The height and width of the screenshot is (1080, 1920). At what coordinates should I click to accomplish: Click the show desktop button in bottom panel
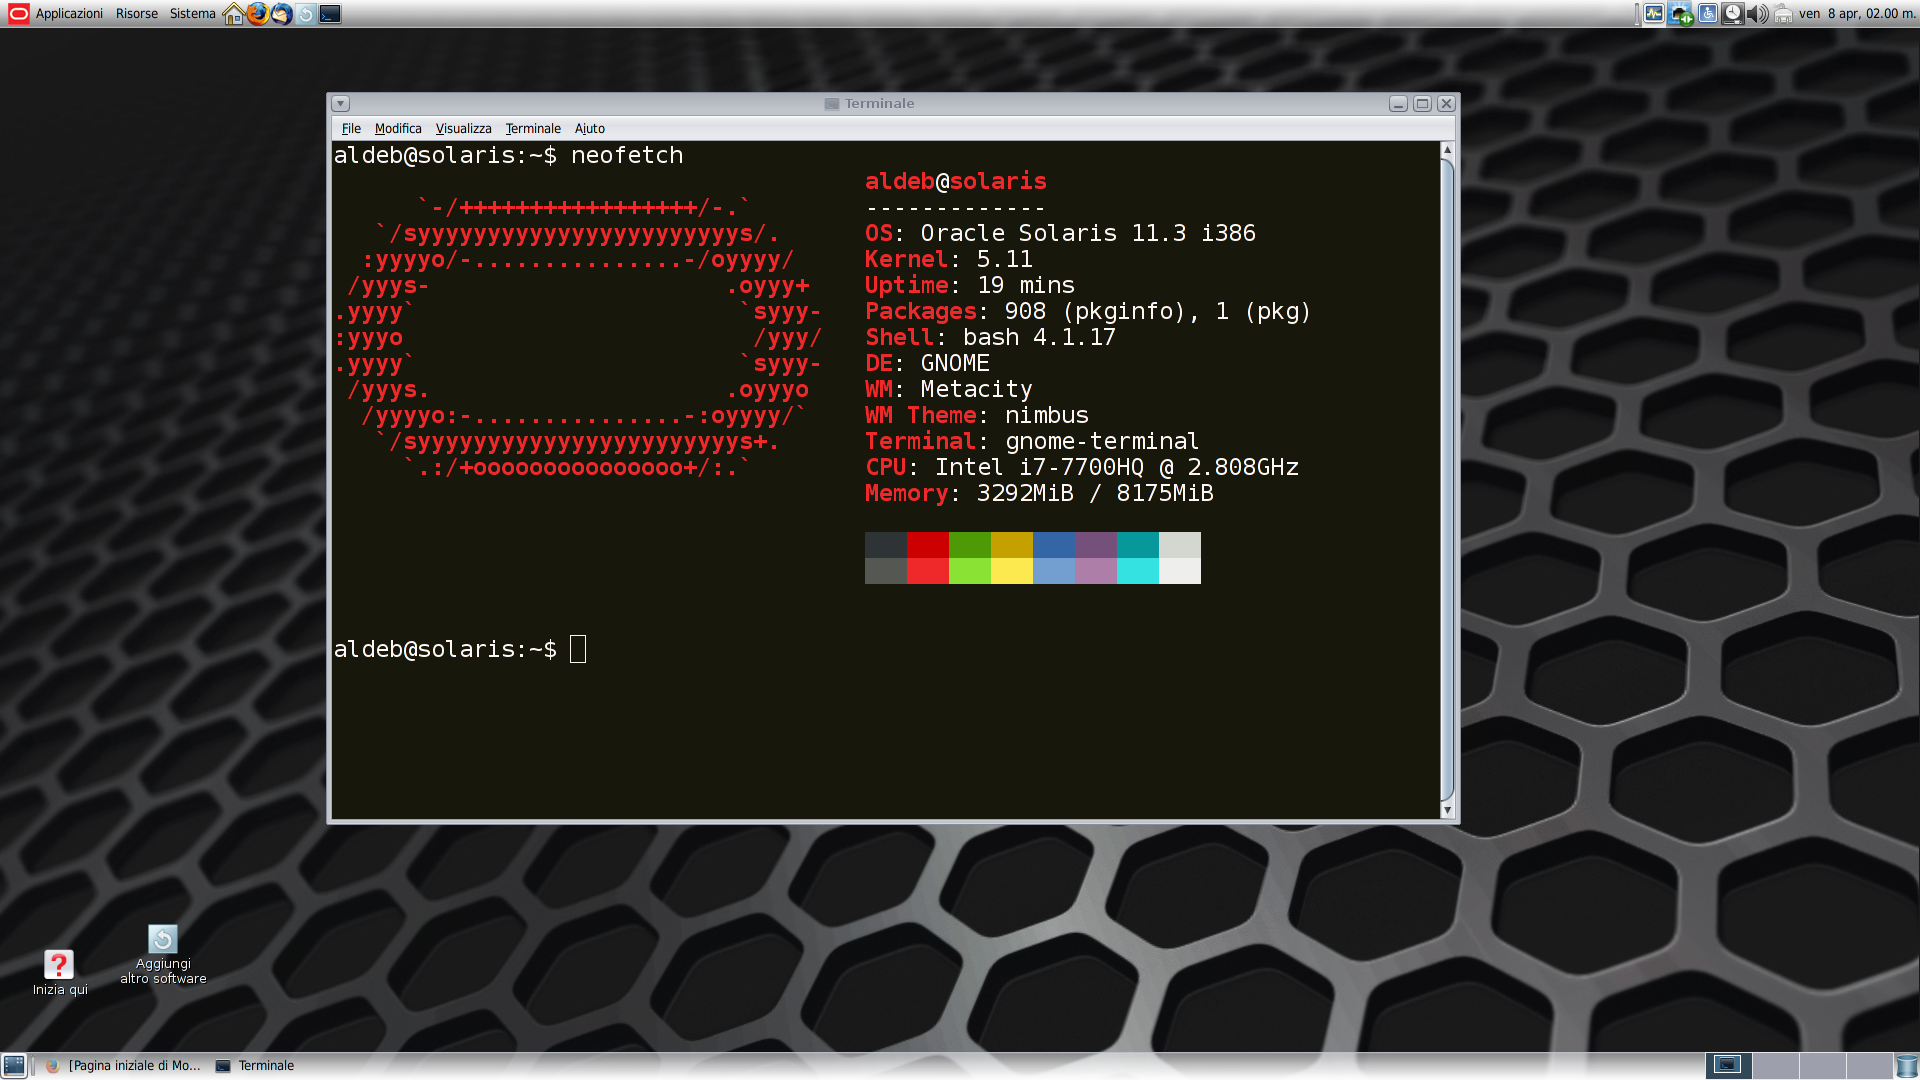14,1065
